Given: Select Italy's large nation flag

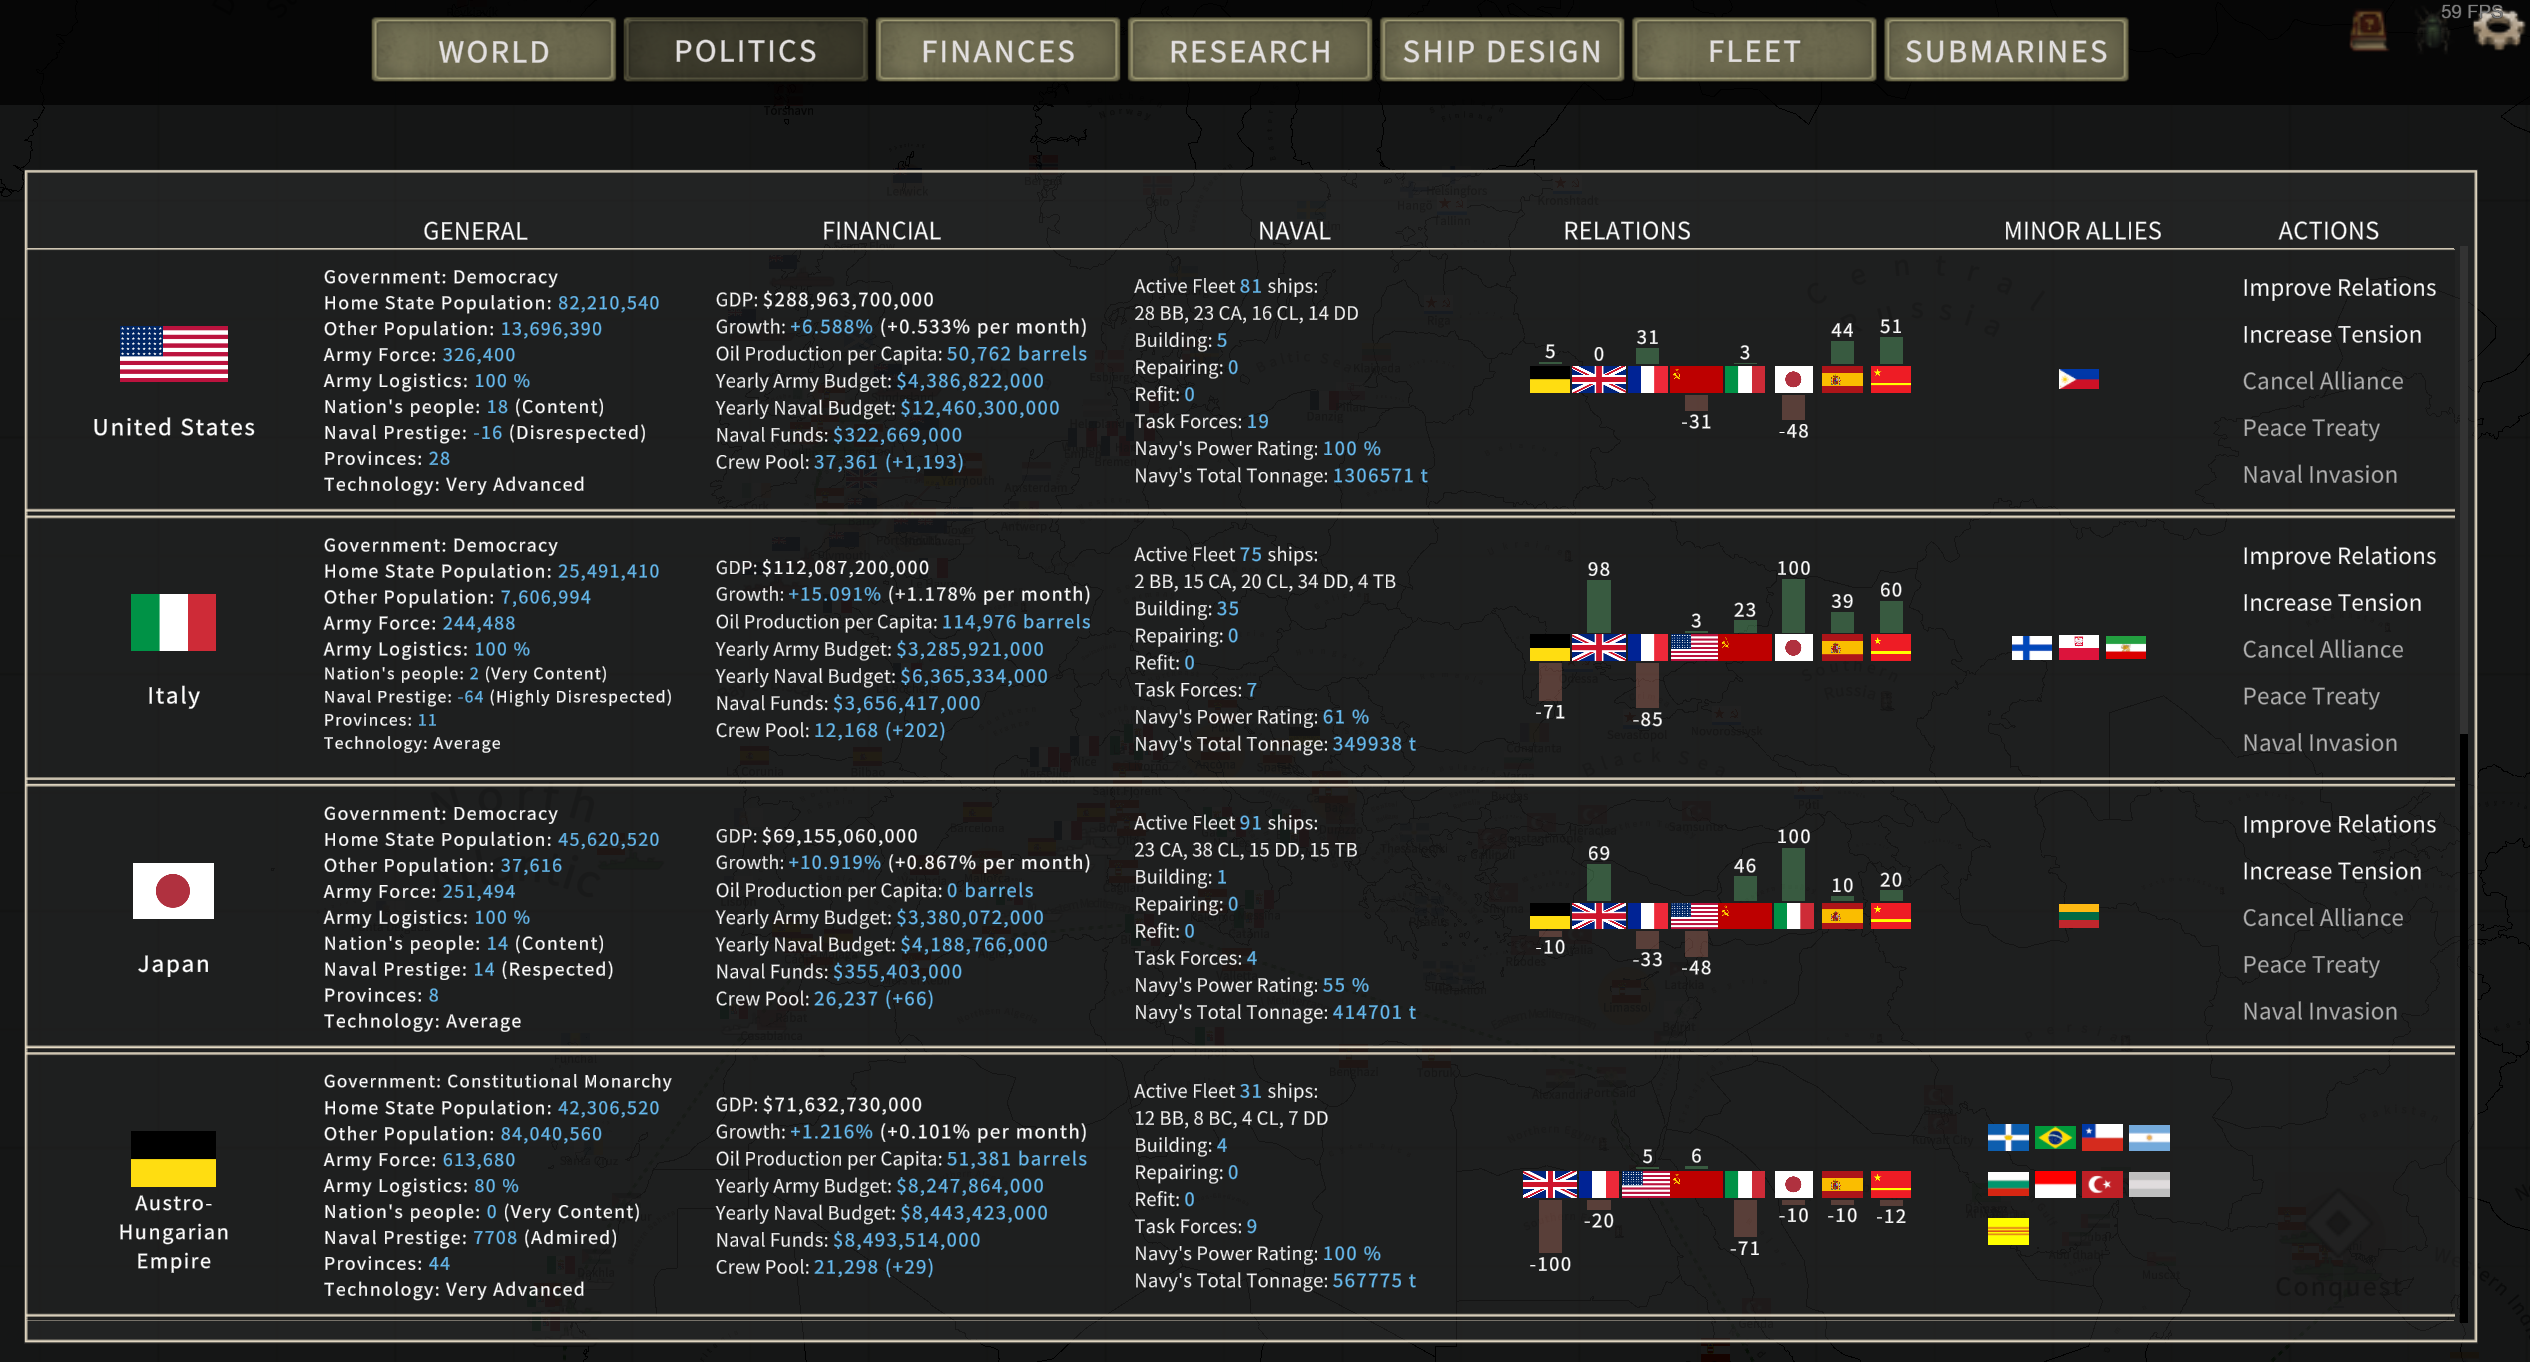Looking at the screenshot, I should click(x=173, y=622).
